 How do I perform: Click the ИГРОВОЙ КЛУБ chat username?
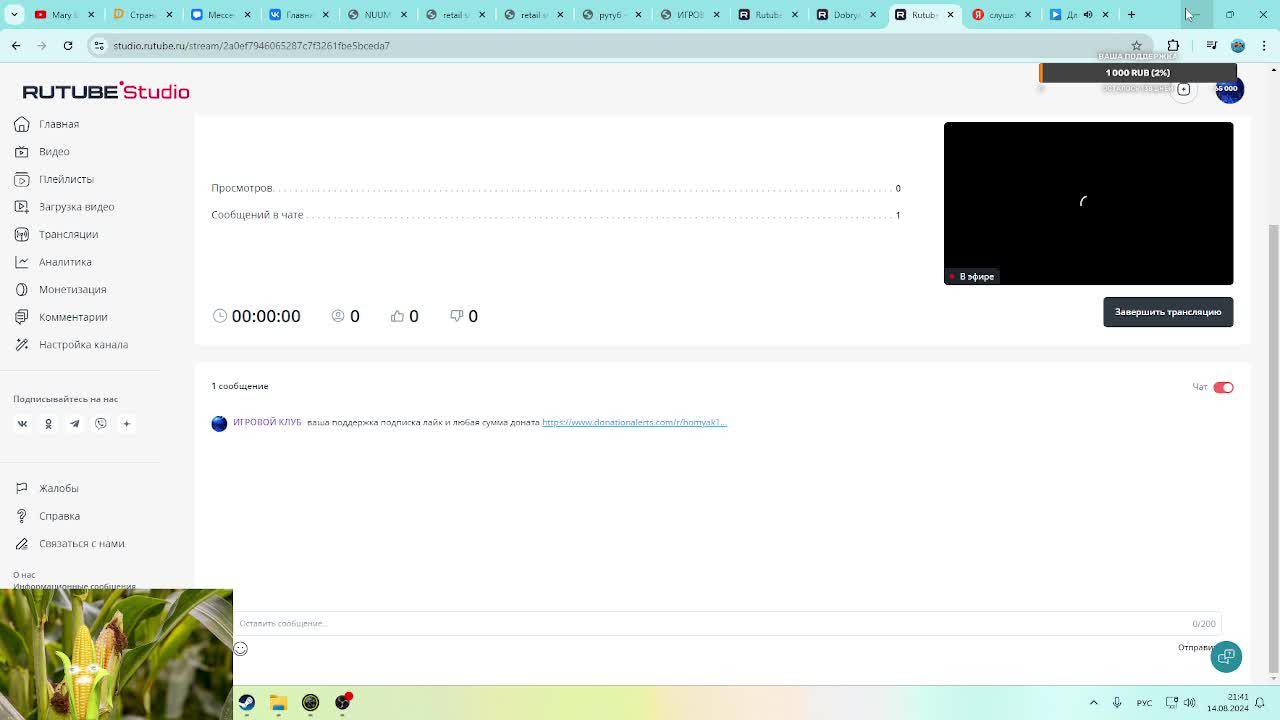[x=267, y=422]
